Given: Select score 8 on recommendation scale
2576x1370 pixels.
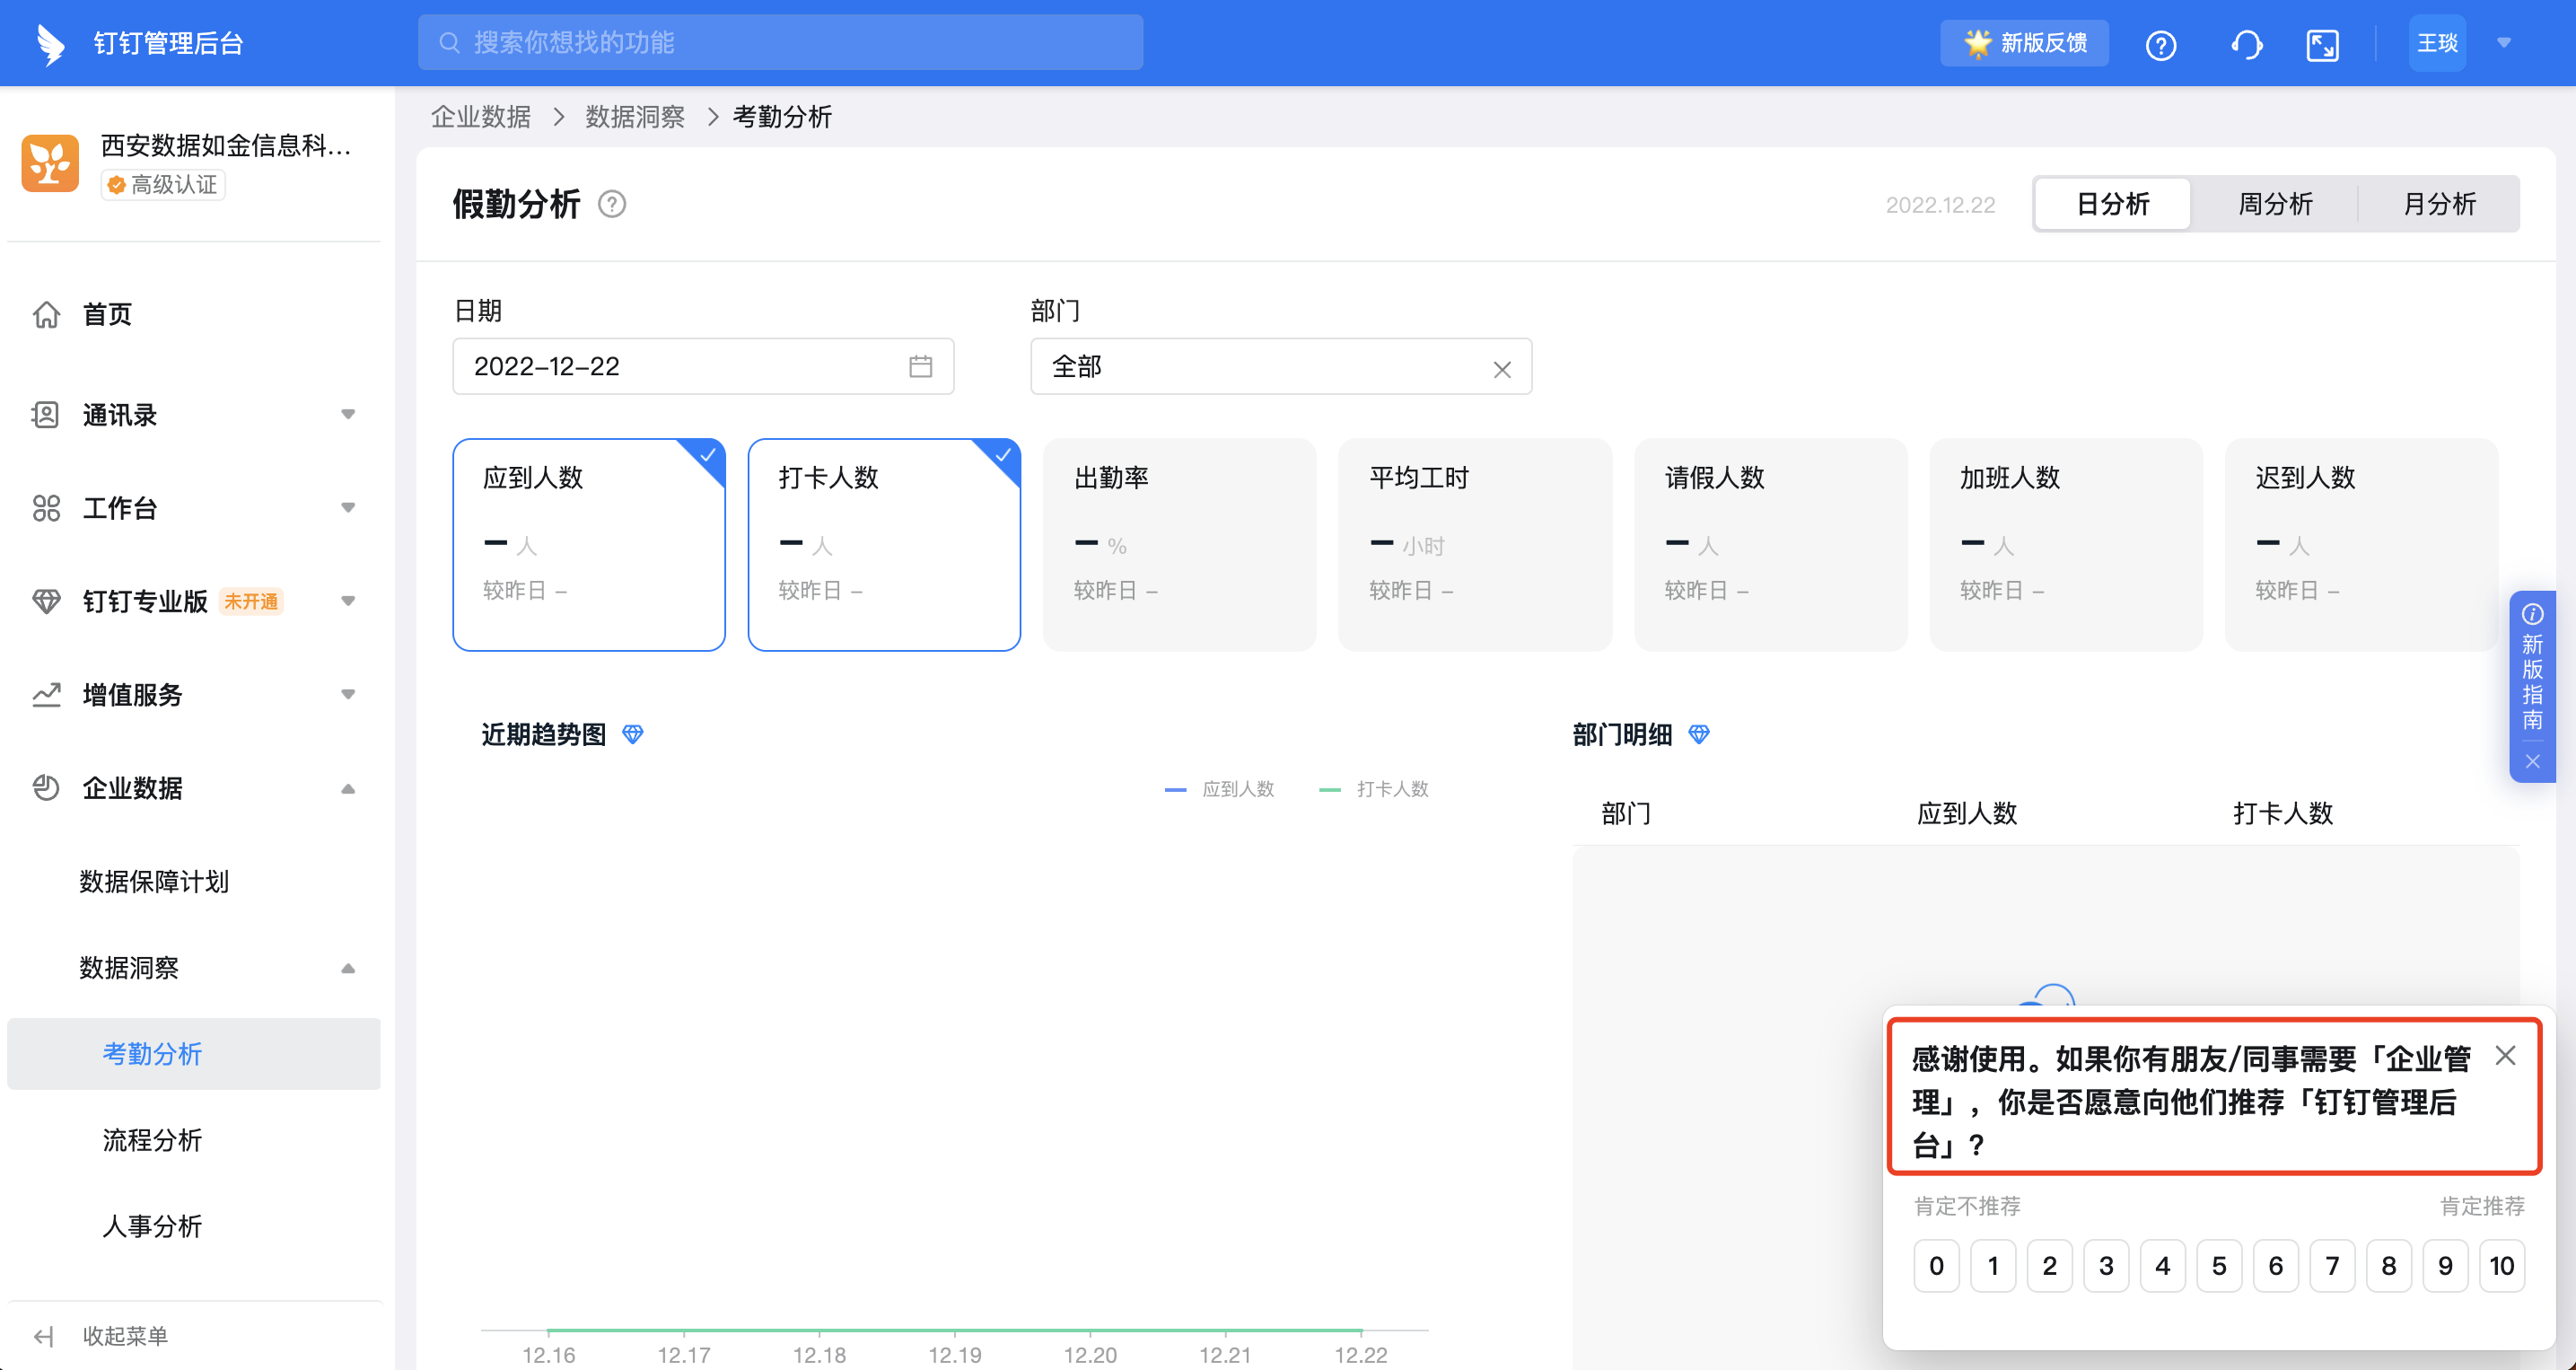Looking at the screenshot, I should point(2389,1266).
